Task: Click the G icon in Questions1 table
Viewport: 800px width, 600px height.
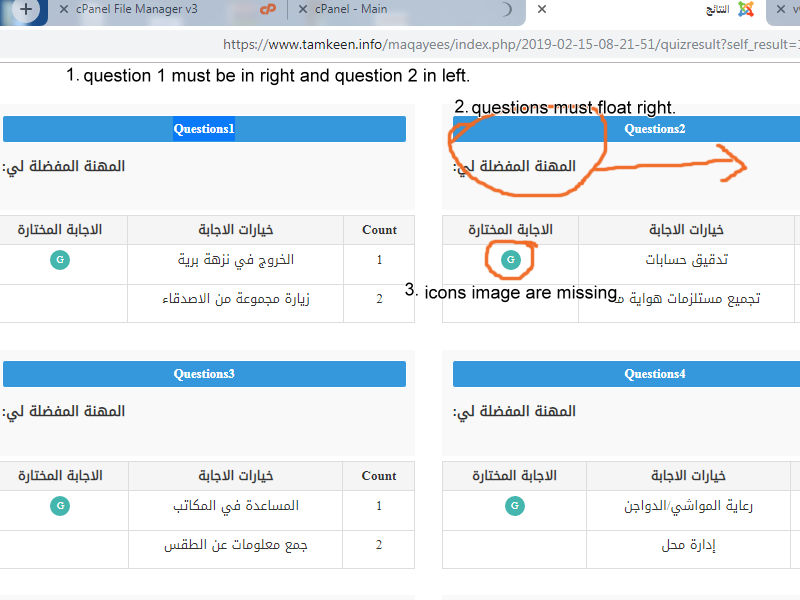Action: [60, 260]
